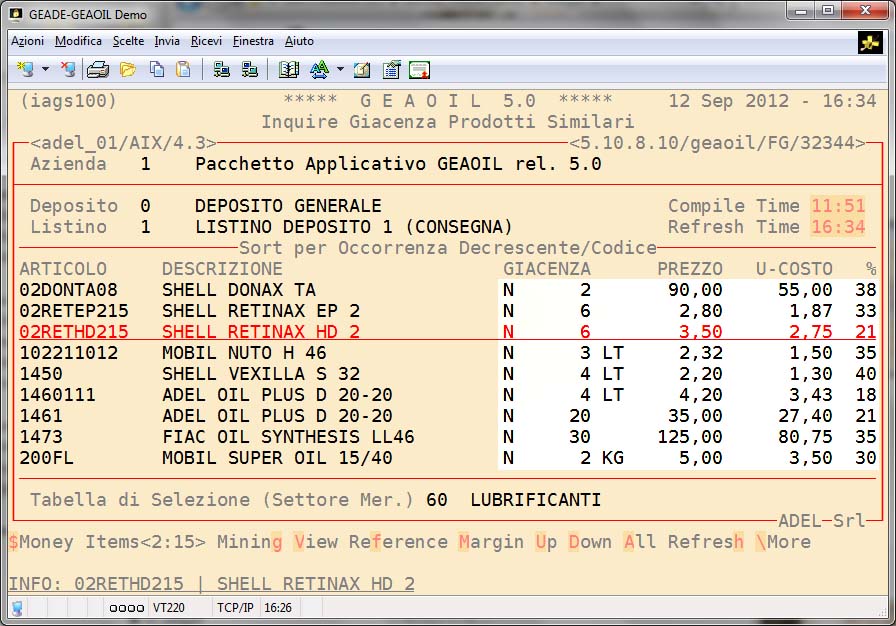Image resolution: width=896 pixels, height=626 pixels.
Task: Open the Invia menu
Action: (x=167, y=41)
